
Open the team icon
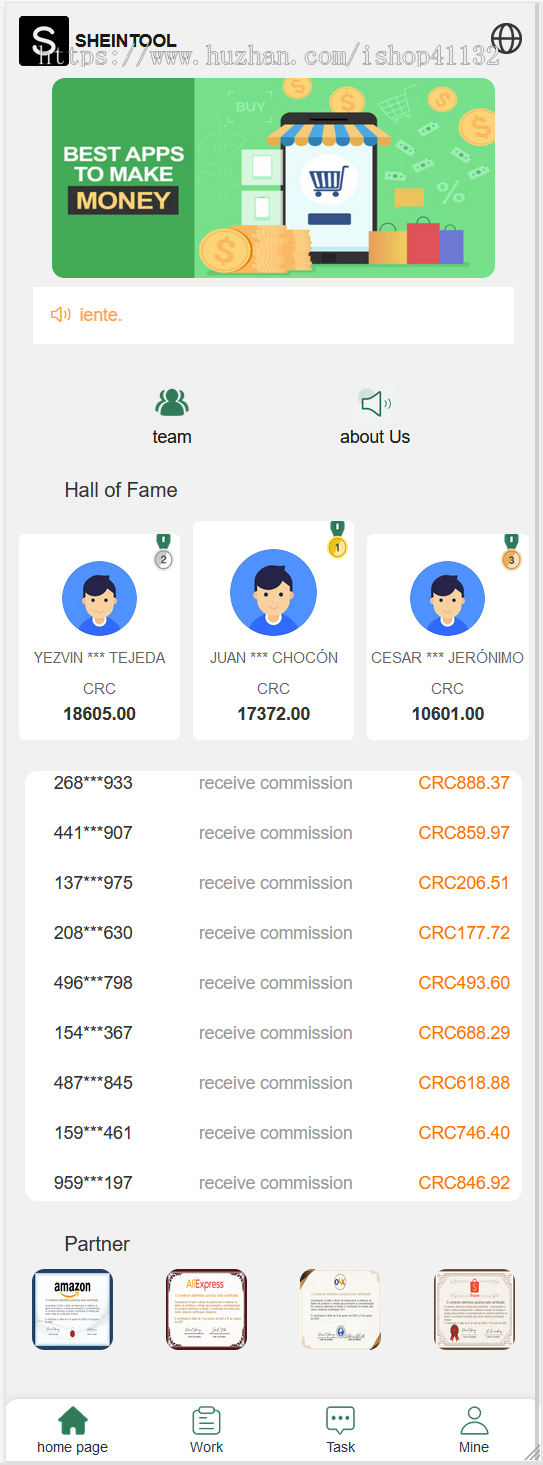pos(172,403)
